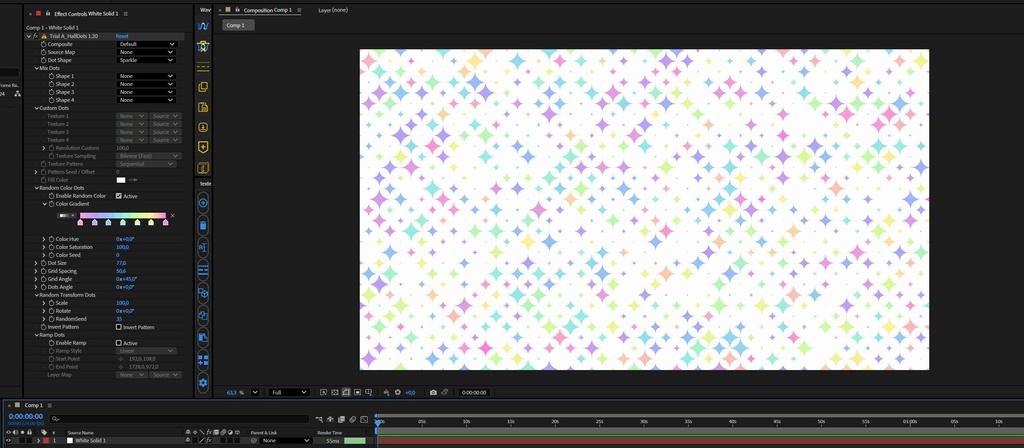Image resolution: width=1024 pixels, height=448 pixels.
Task: Click the blue circled plus icon in the side toolbar
Action: [x=203, y=203]
